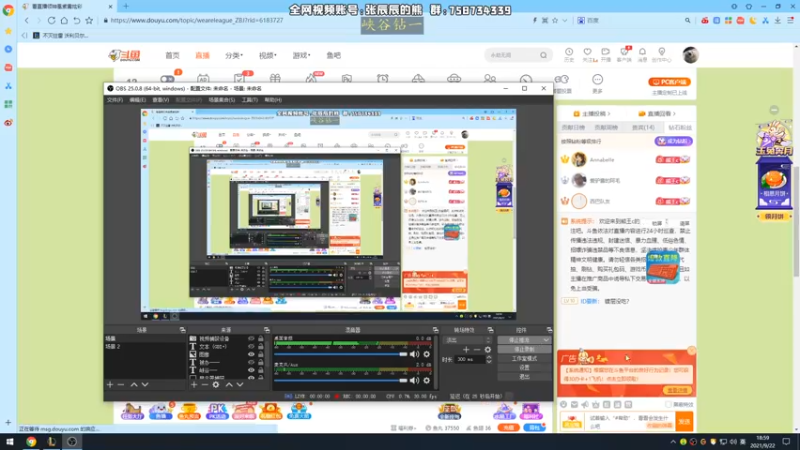The height and width of the screenshot is (450, 800).
Task: Click the add scene plus icon in OBS
Action: [x=110, y=385]
